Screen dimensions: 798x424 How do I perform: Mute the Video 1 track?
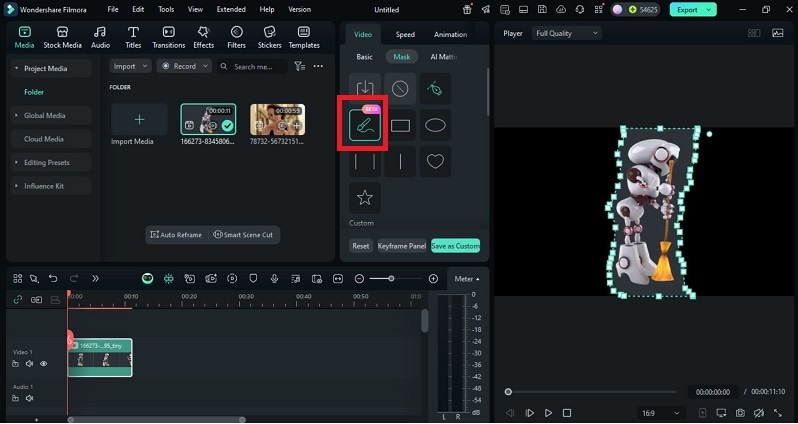30,364
